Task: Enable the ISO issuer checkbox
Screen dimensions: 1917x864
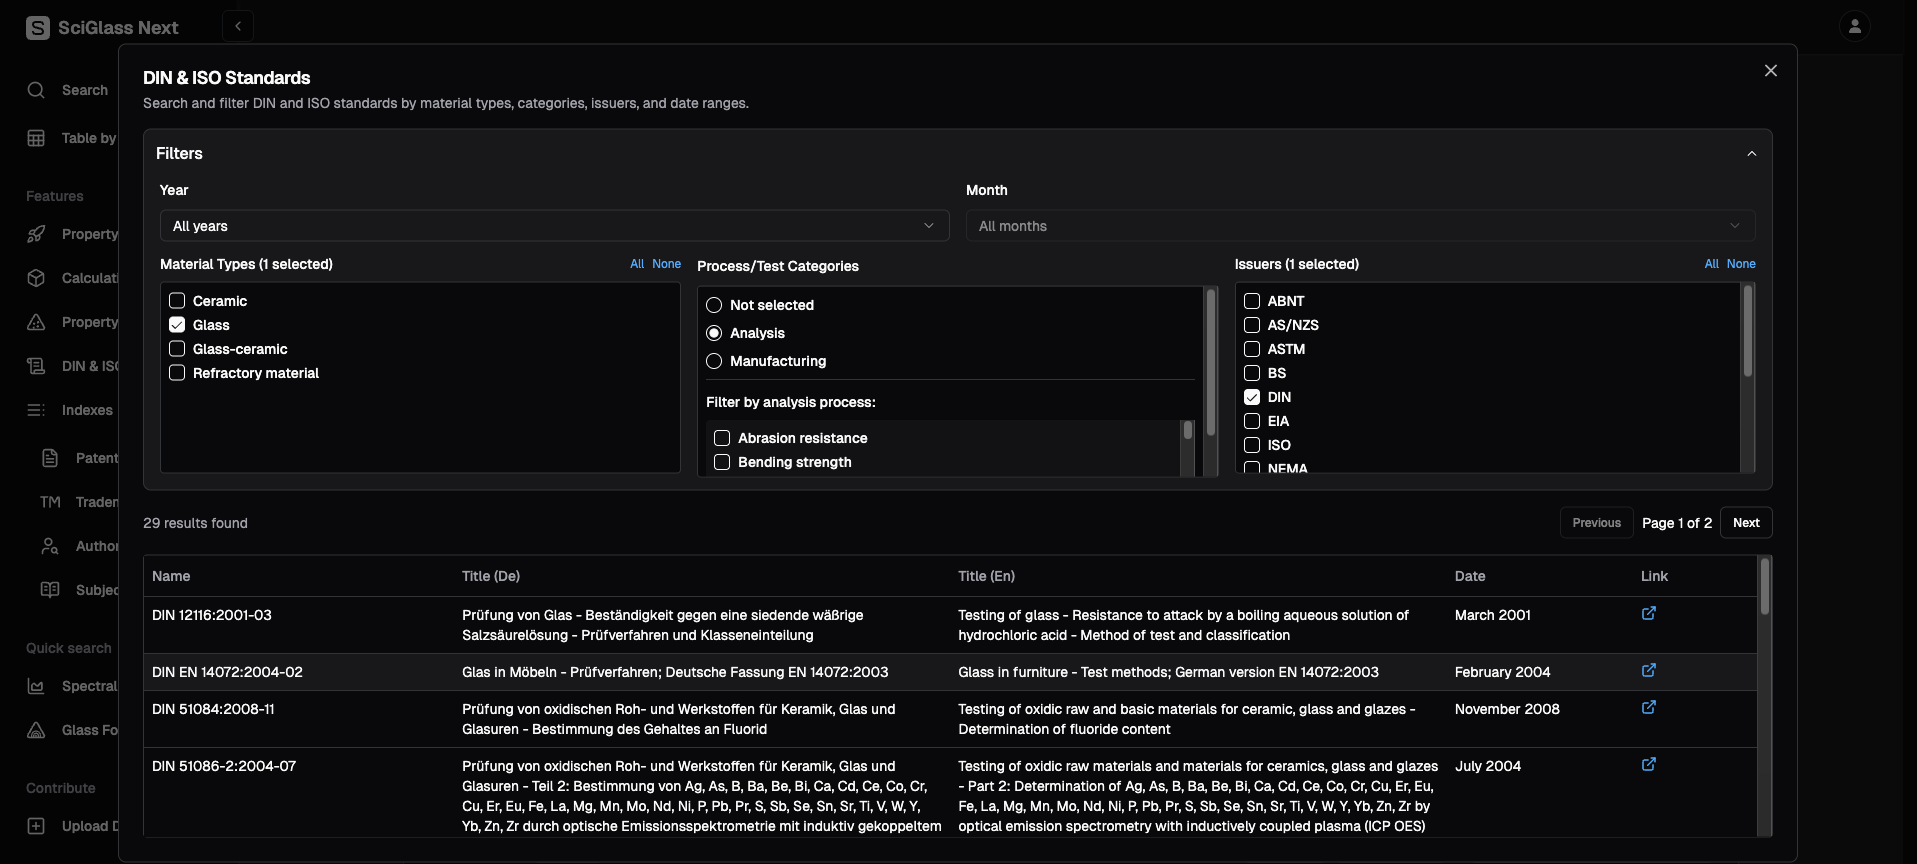Action: click(x=1251, y=445)
